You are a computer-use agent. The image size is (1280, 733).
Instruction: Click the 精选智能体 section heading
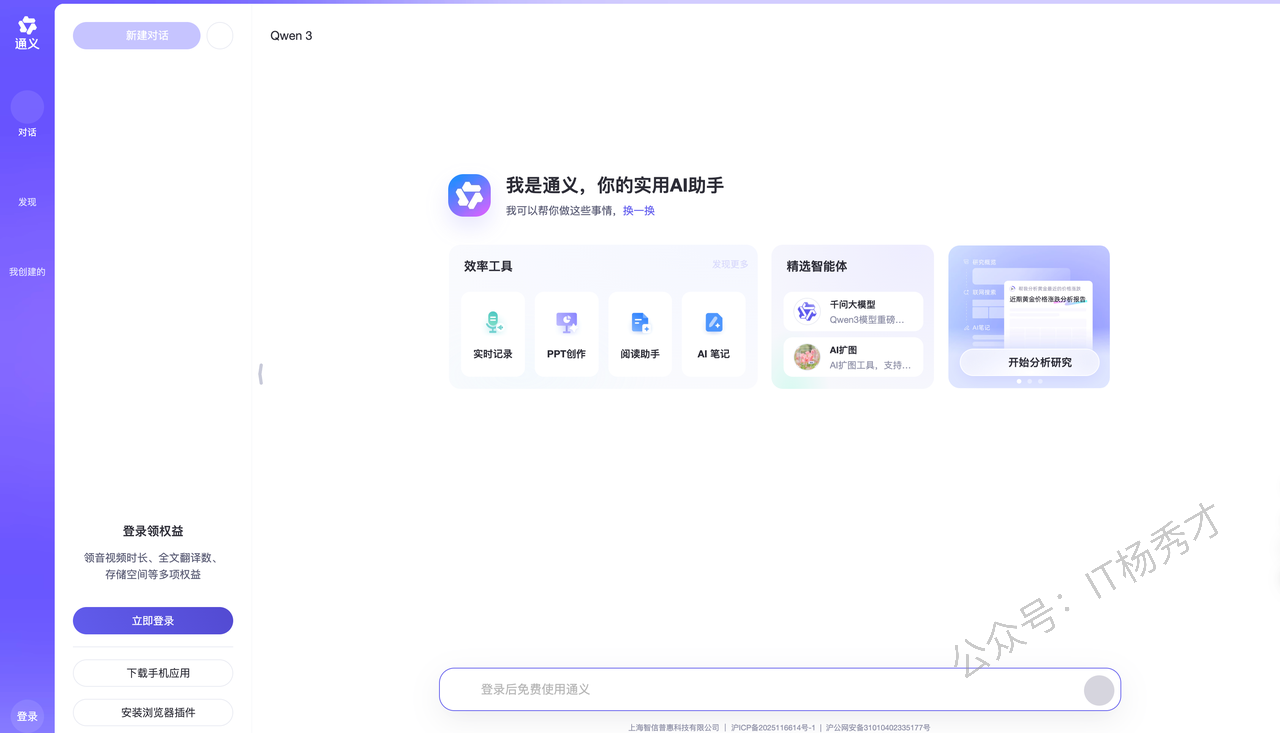817,266
